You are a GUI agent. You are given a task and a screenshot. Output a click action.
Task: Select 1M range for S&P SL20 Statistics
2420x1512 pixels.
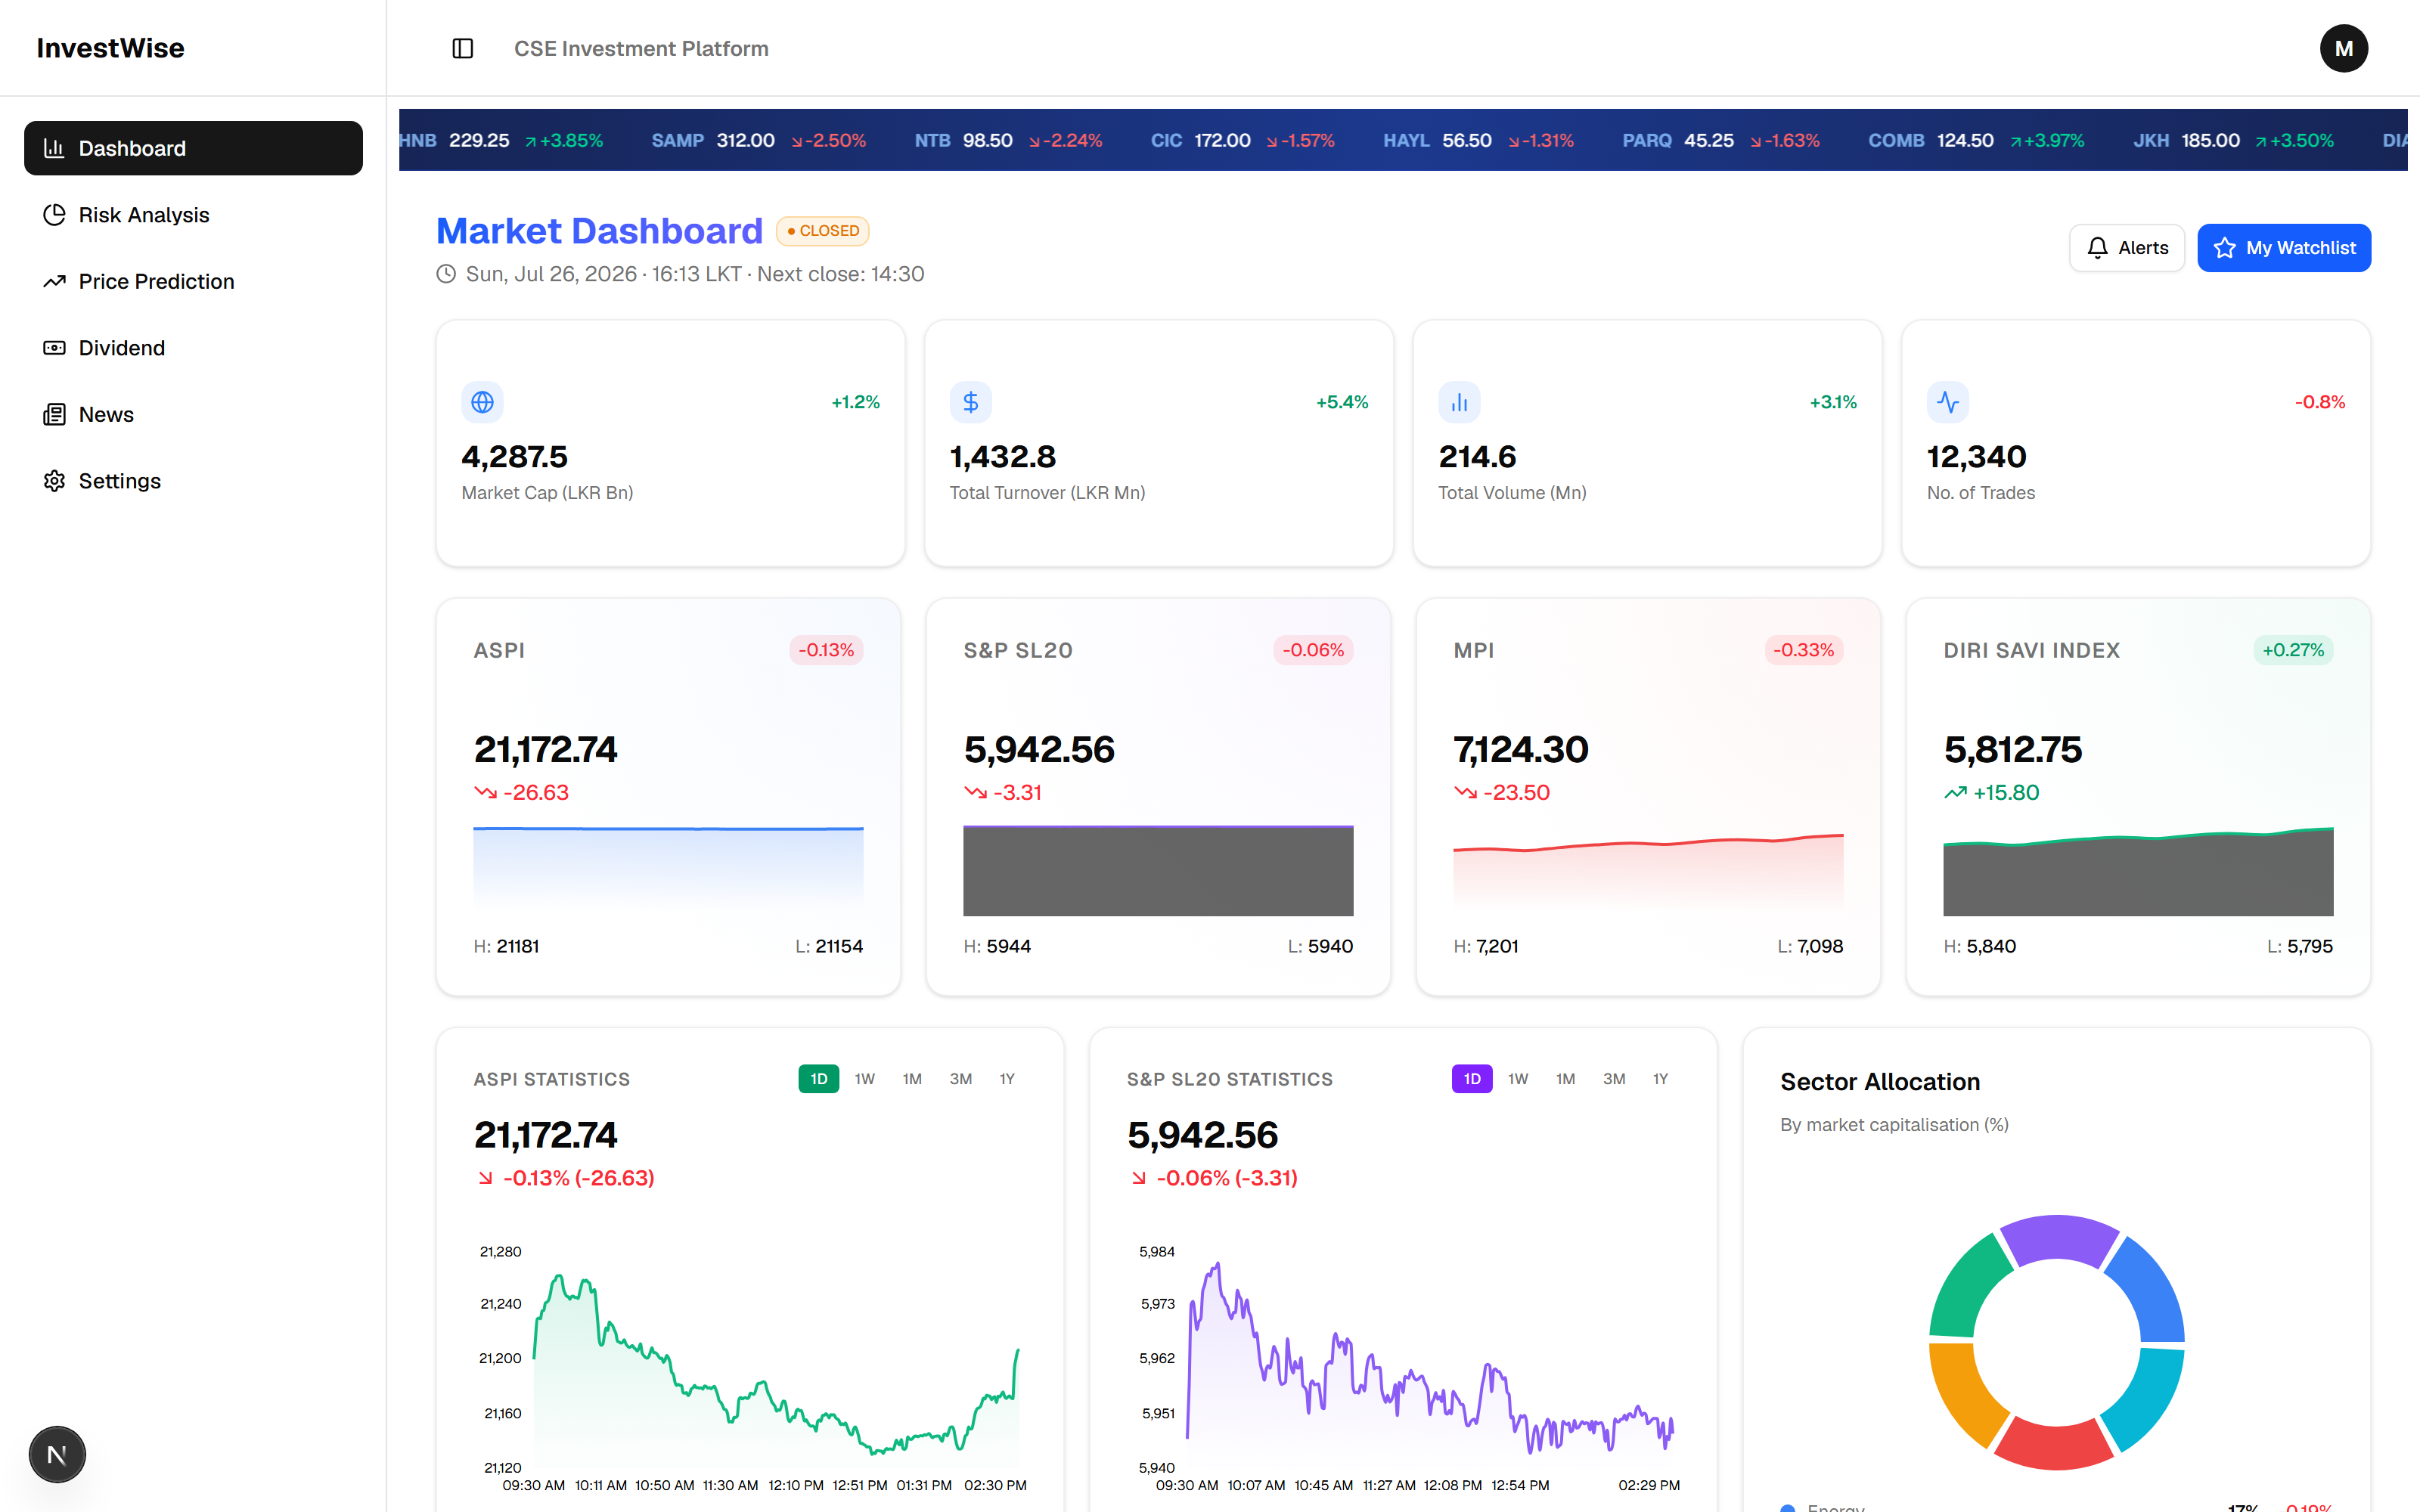[x=1565, y=1078]
